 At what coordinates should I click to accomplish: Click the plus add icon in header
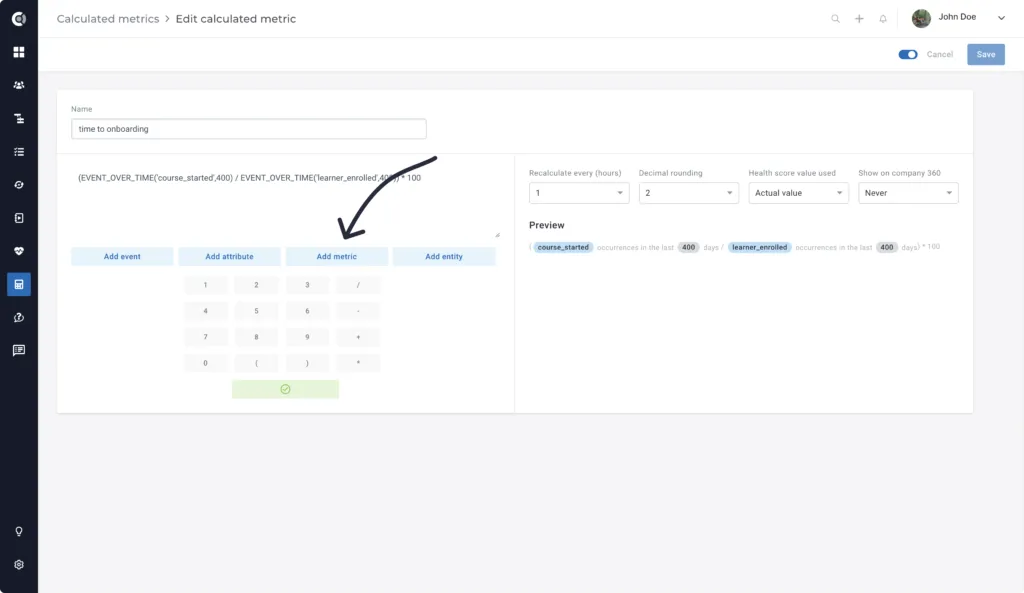coord(859,19)
